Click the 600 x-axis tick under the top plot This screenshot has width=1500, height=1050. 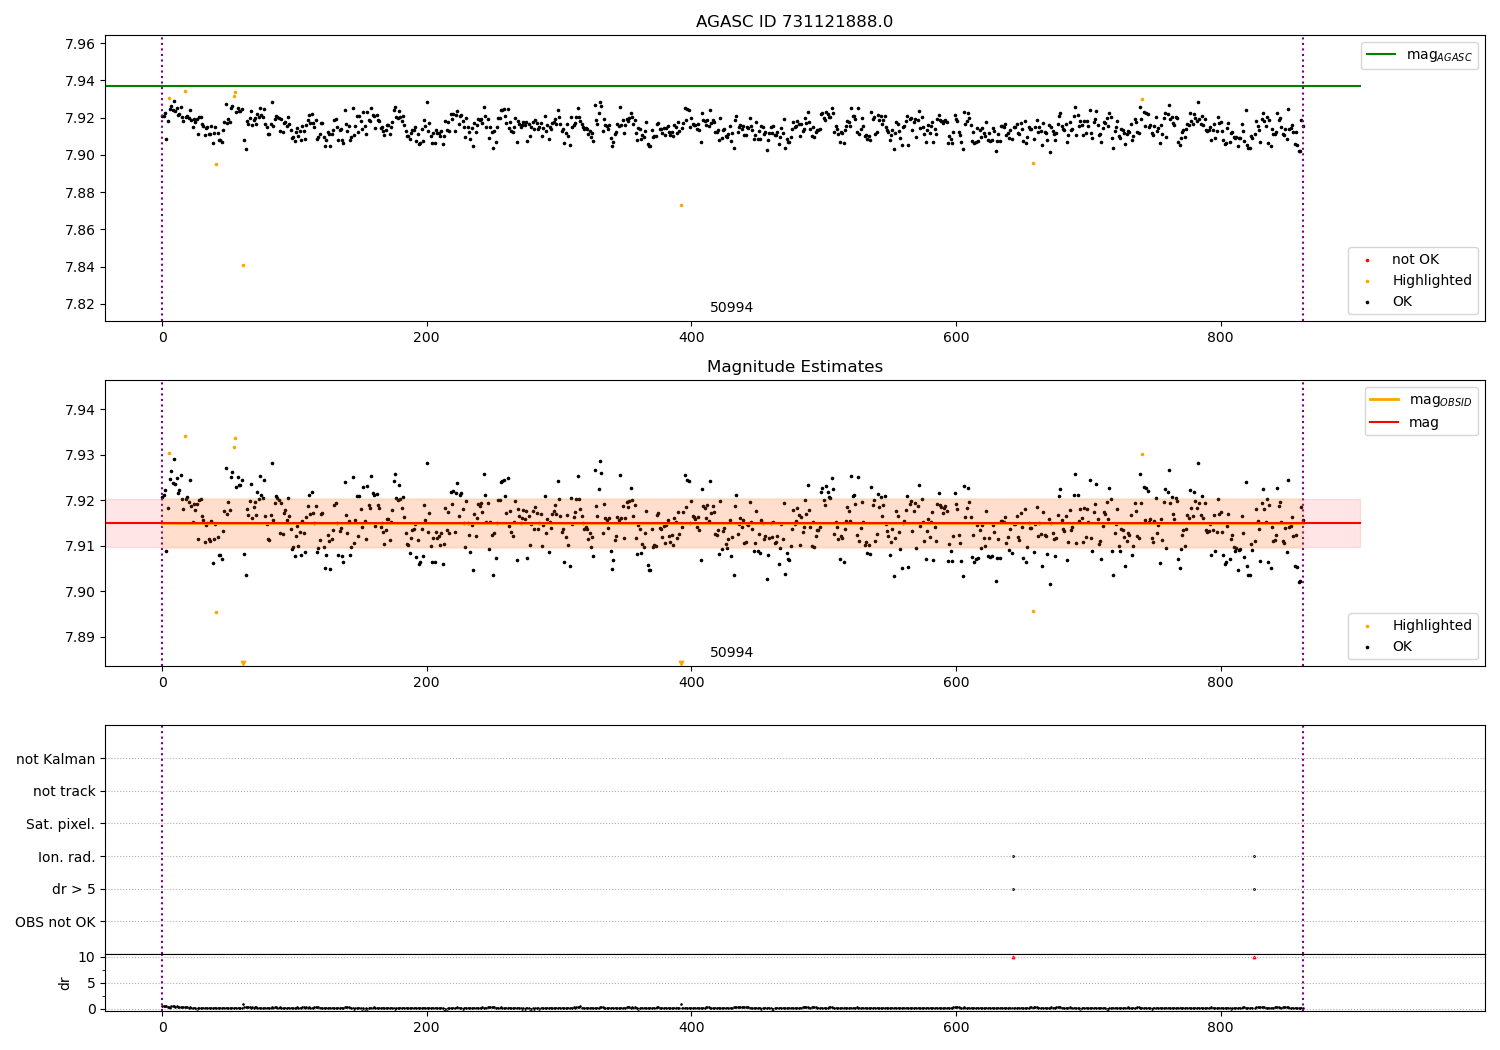pos(956,338)
